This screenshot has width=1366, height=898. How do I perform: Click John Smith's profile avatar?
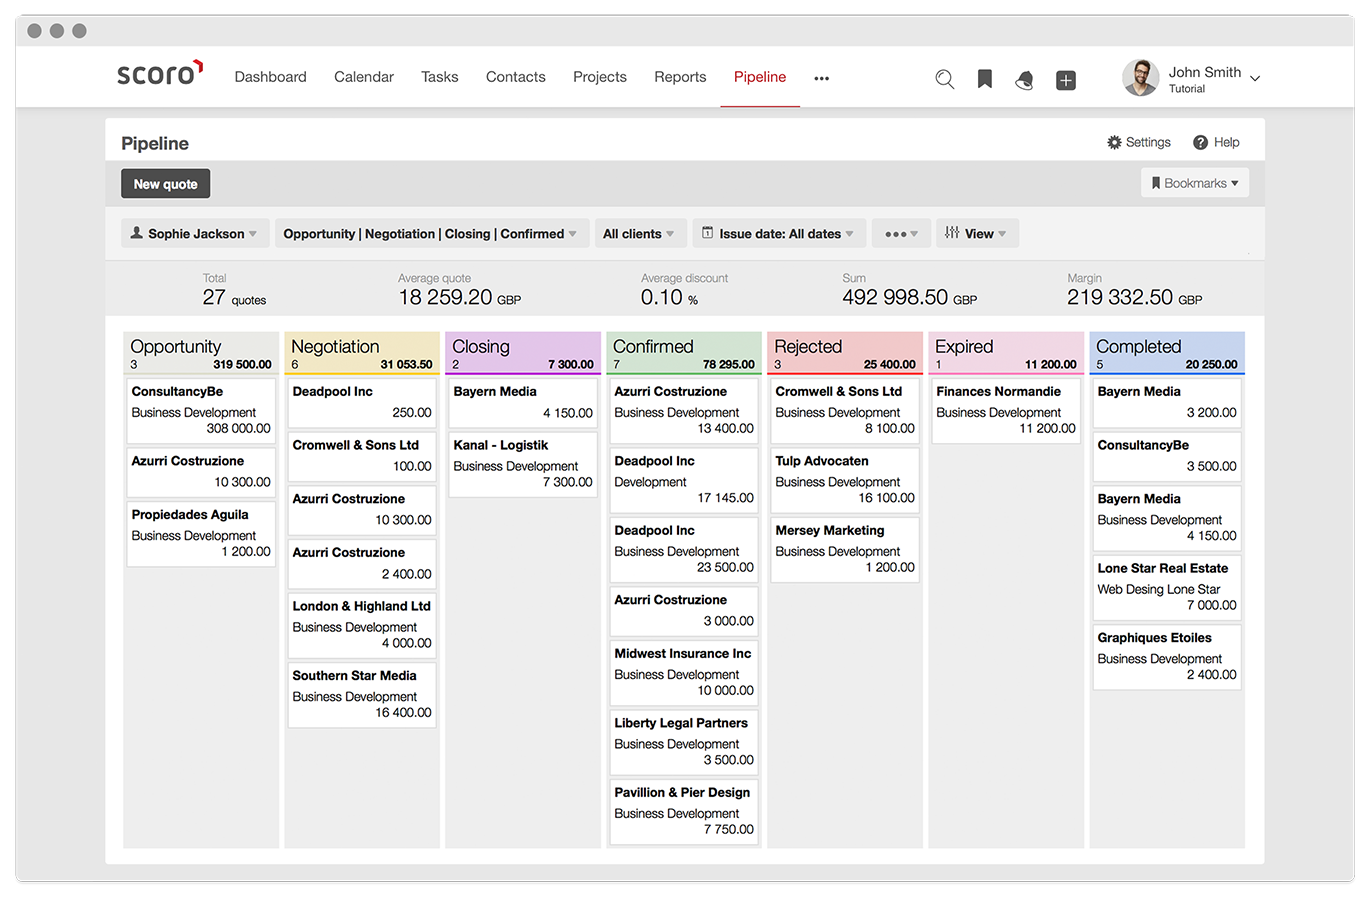1140,77
